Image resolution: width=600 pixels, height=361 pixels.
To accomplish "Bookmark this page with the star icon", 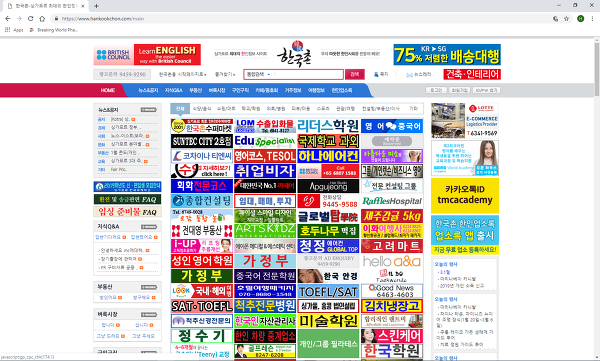I will 566,18.
